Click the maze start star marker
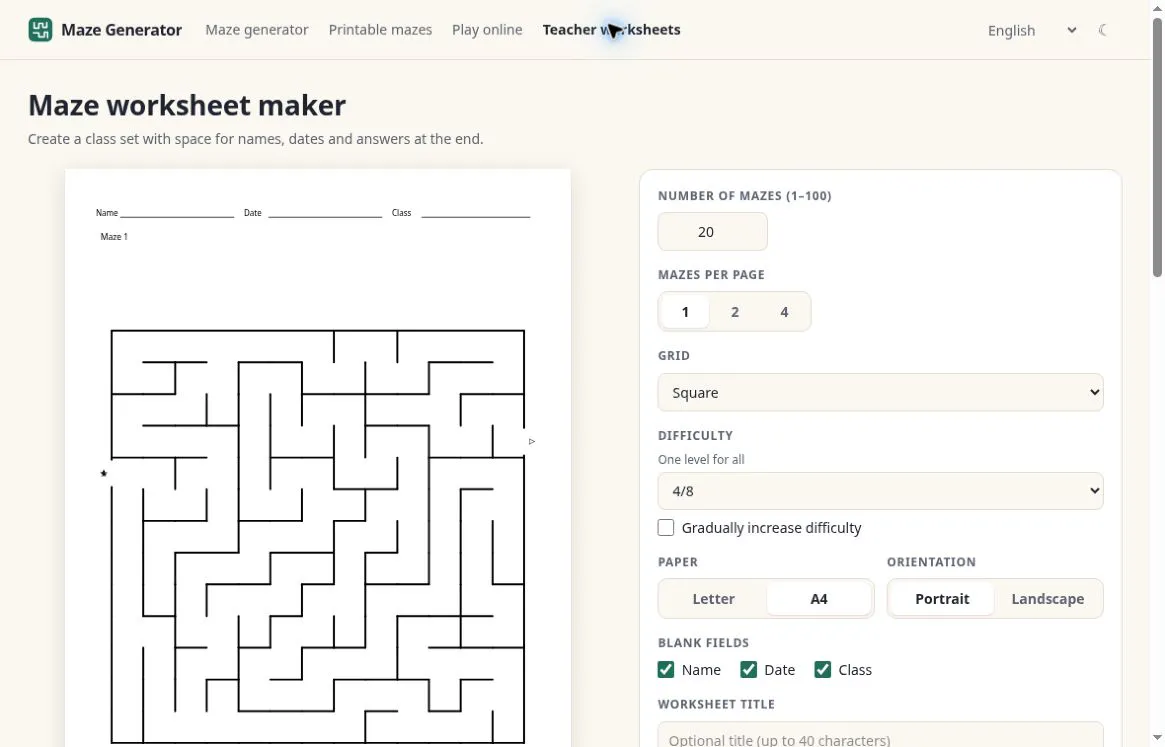Viewport: 1165px width, 747px height. [104, 473]
